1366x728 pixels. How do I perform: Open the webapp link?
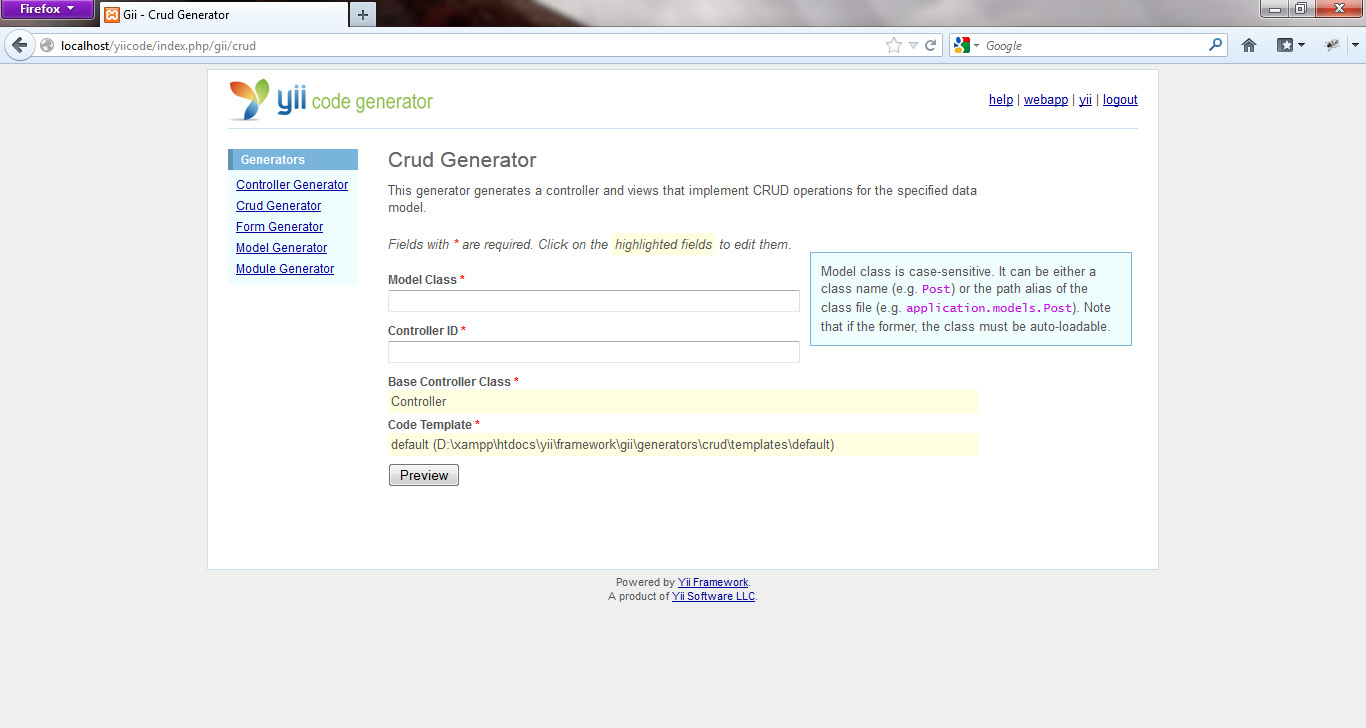coord(1046,100)
